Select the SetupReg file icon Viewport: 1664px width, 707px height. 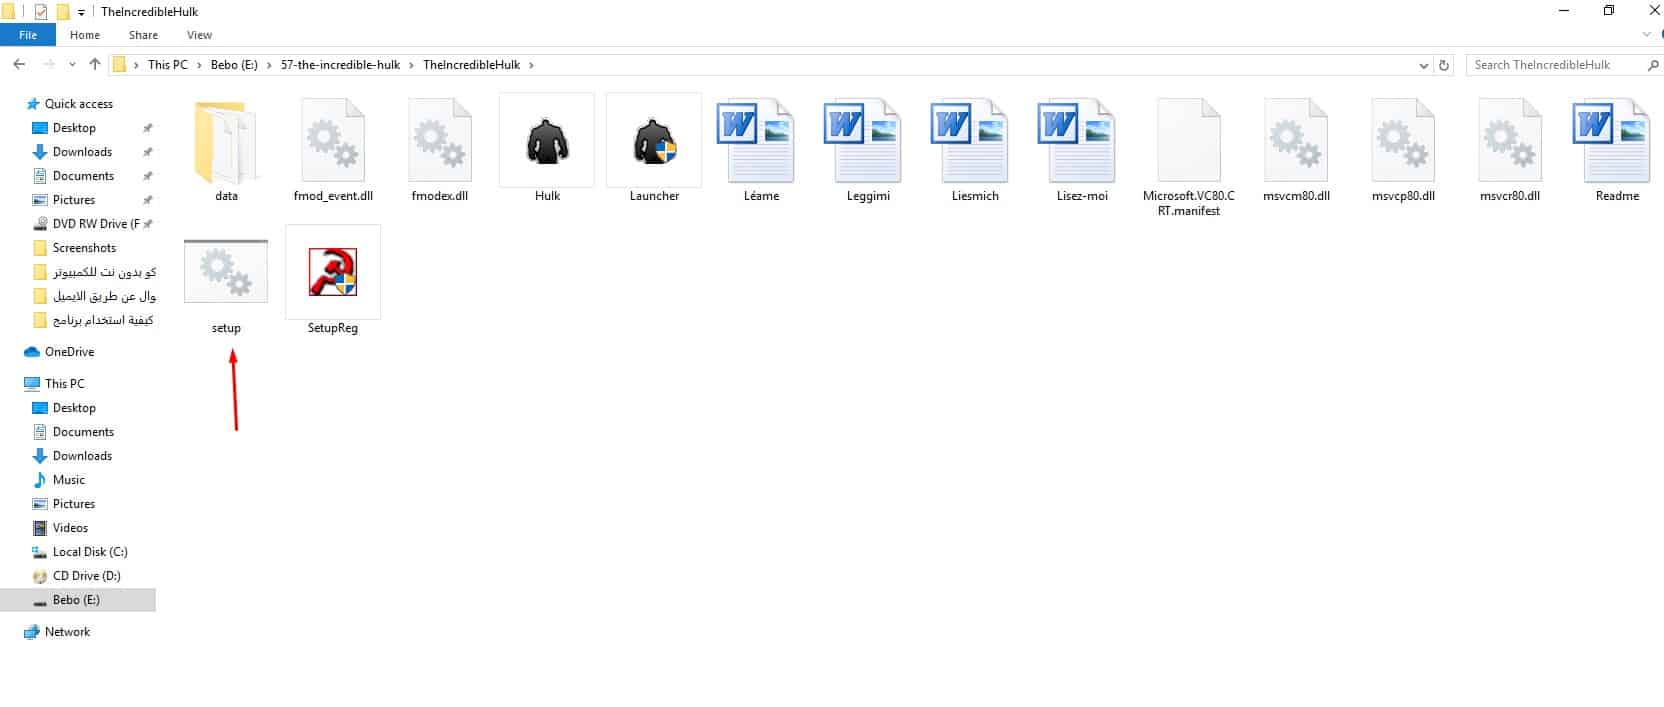[332, 273]
